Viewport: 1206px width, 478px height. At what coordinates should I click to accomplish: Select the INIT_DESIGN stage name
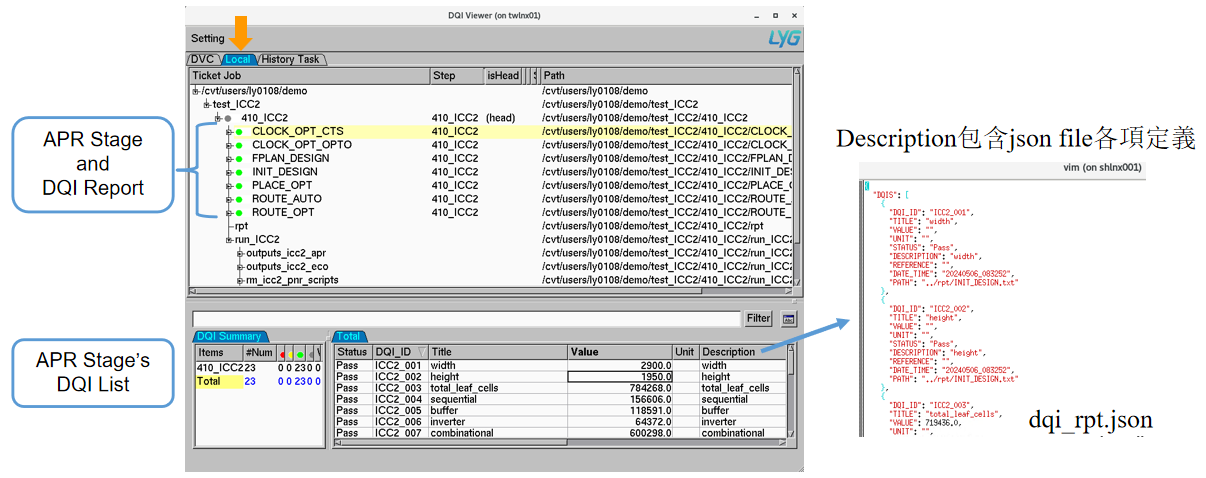pos(285,172)
